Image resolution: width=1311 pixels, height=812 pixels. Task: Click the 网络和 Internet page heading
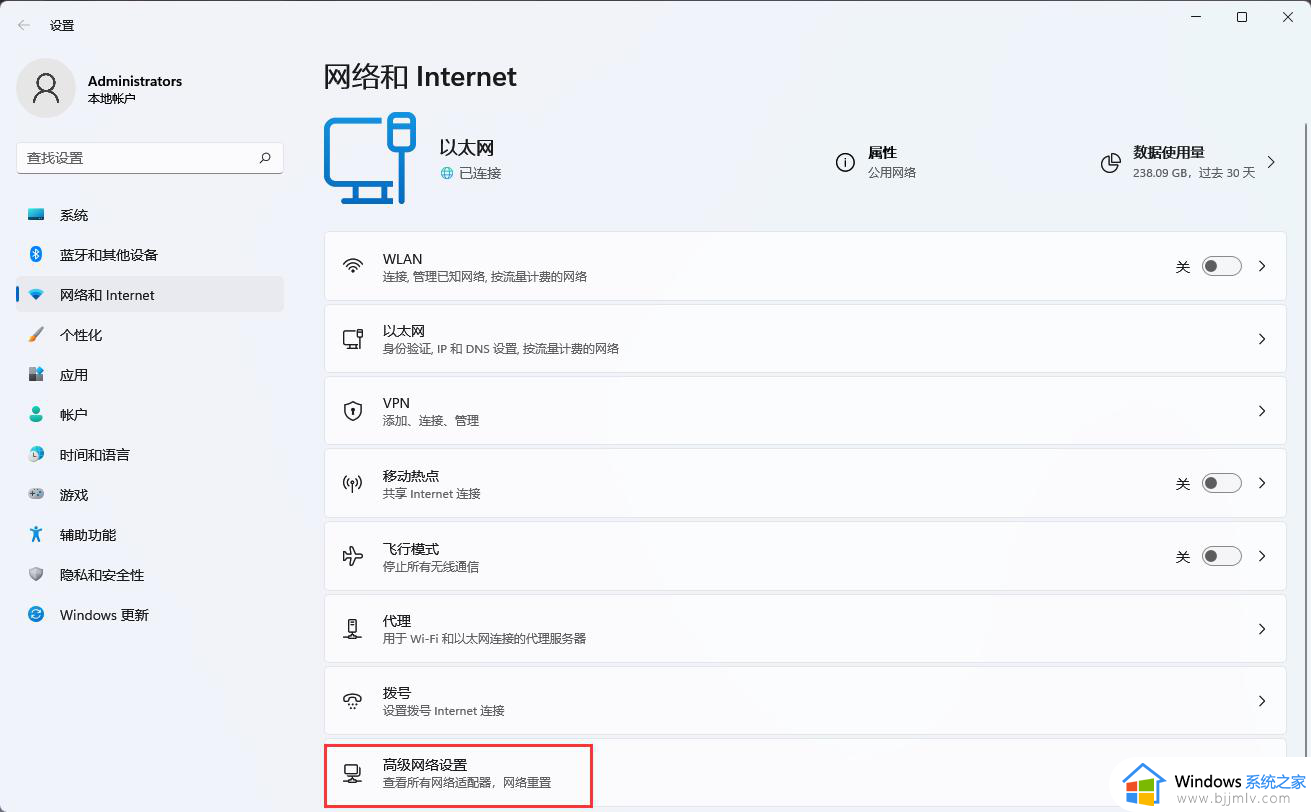(420, 77)
